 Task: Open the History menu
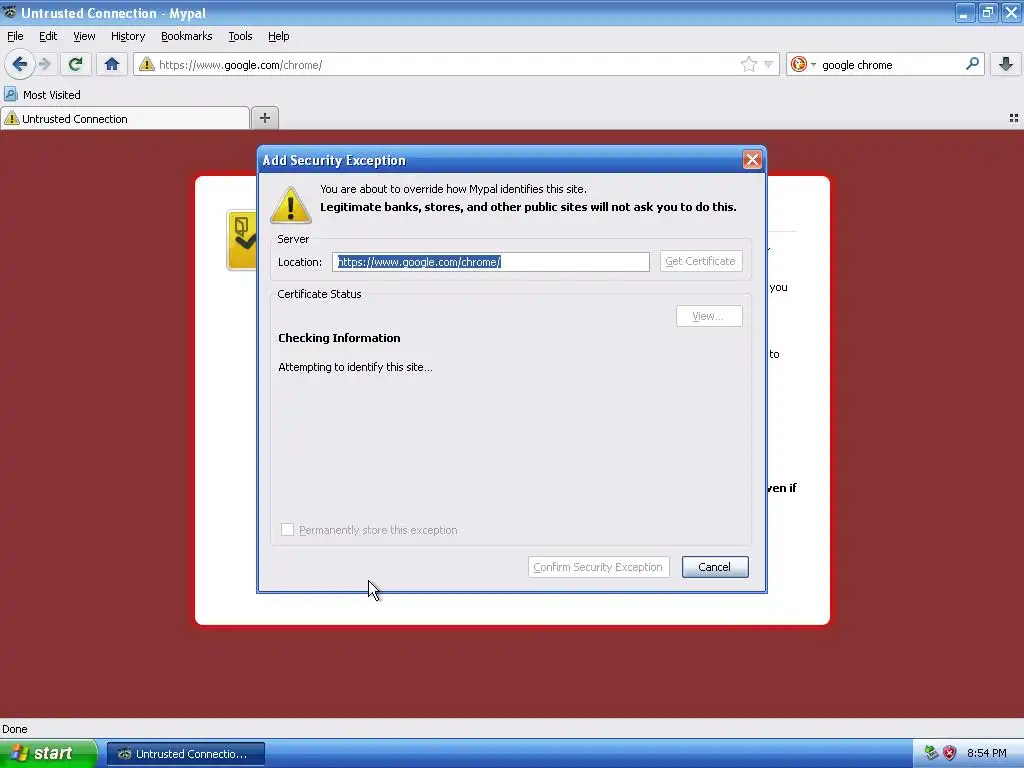[127, 36]
